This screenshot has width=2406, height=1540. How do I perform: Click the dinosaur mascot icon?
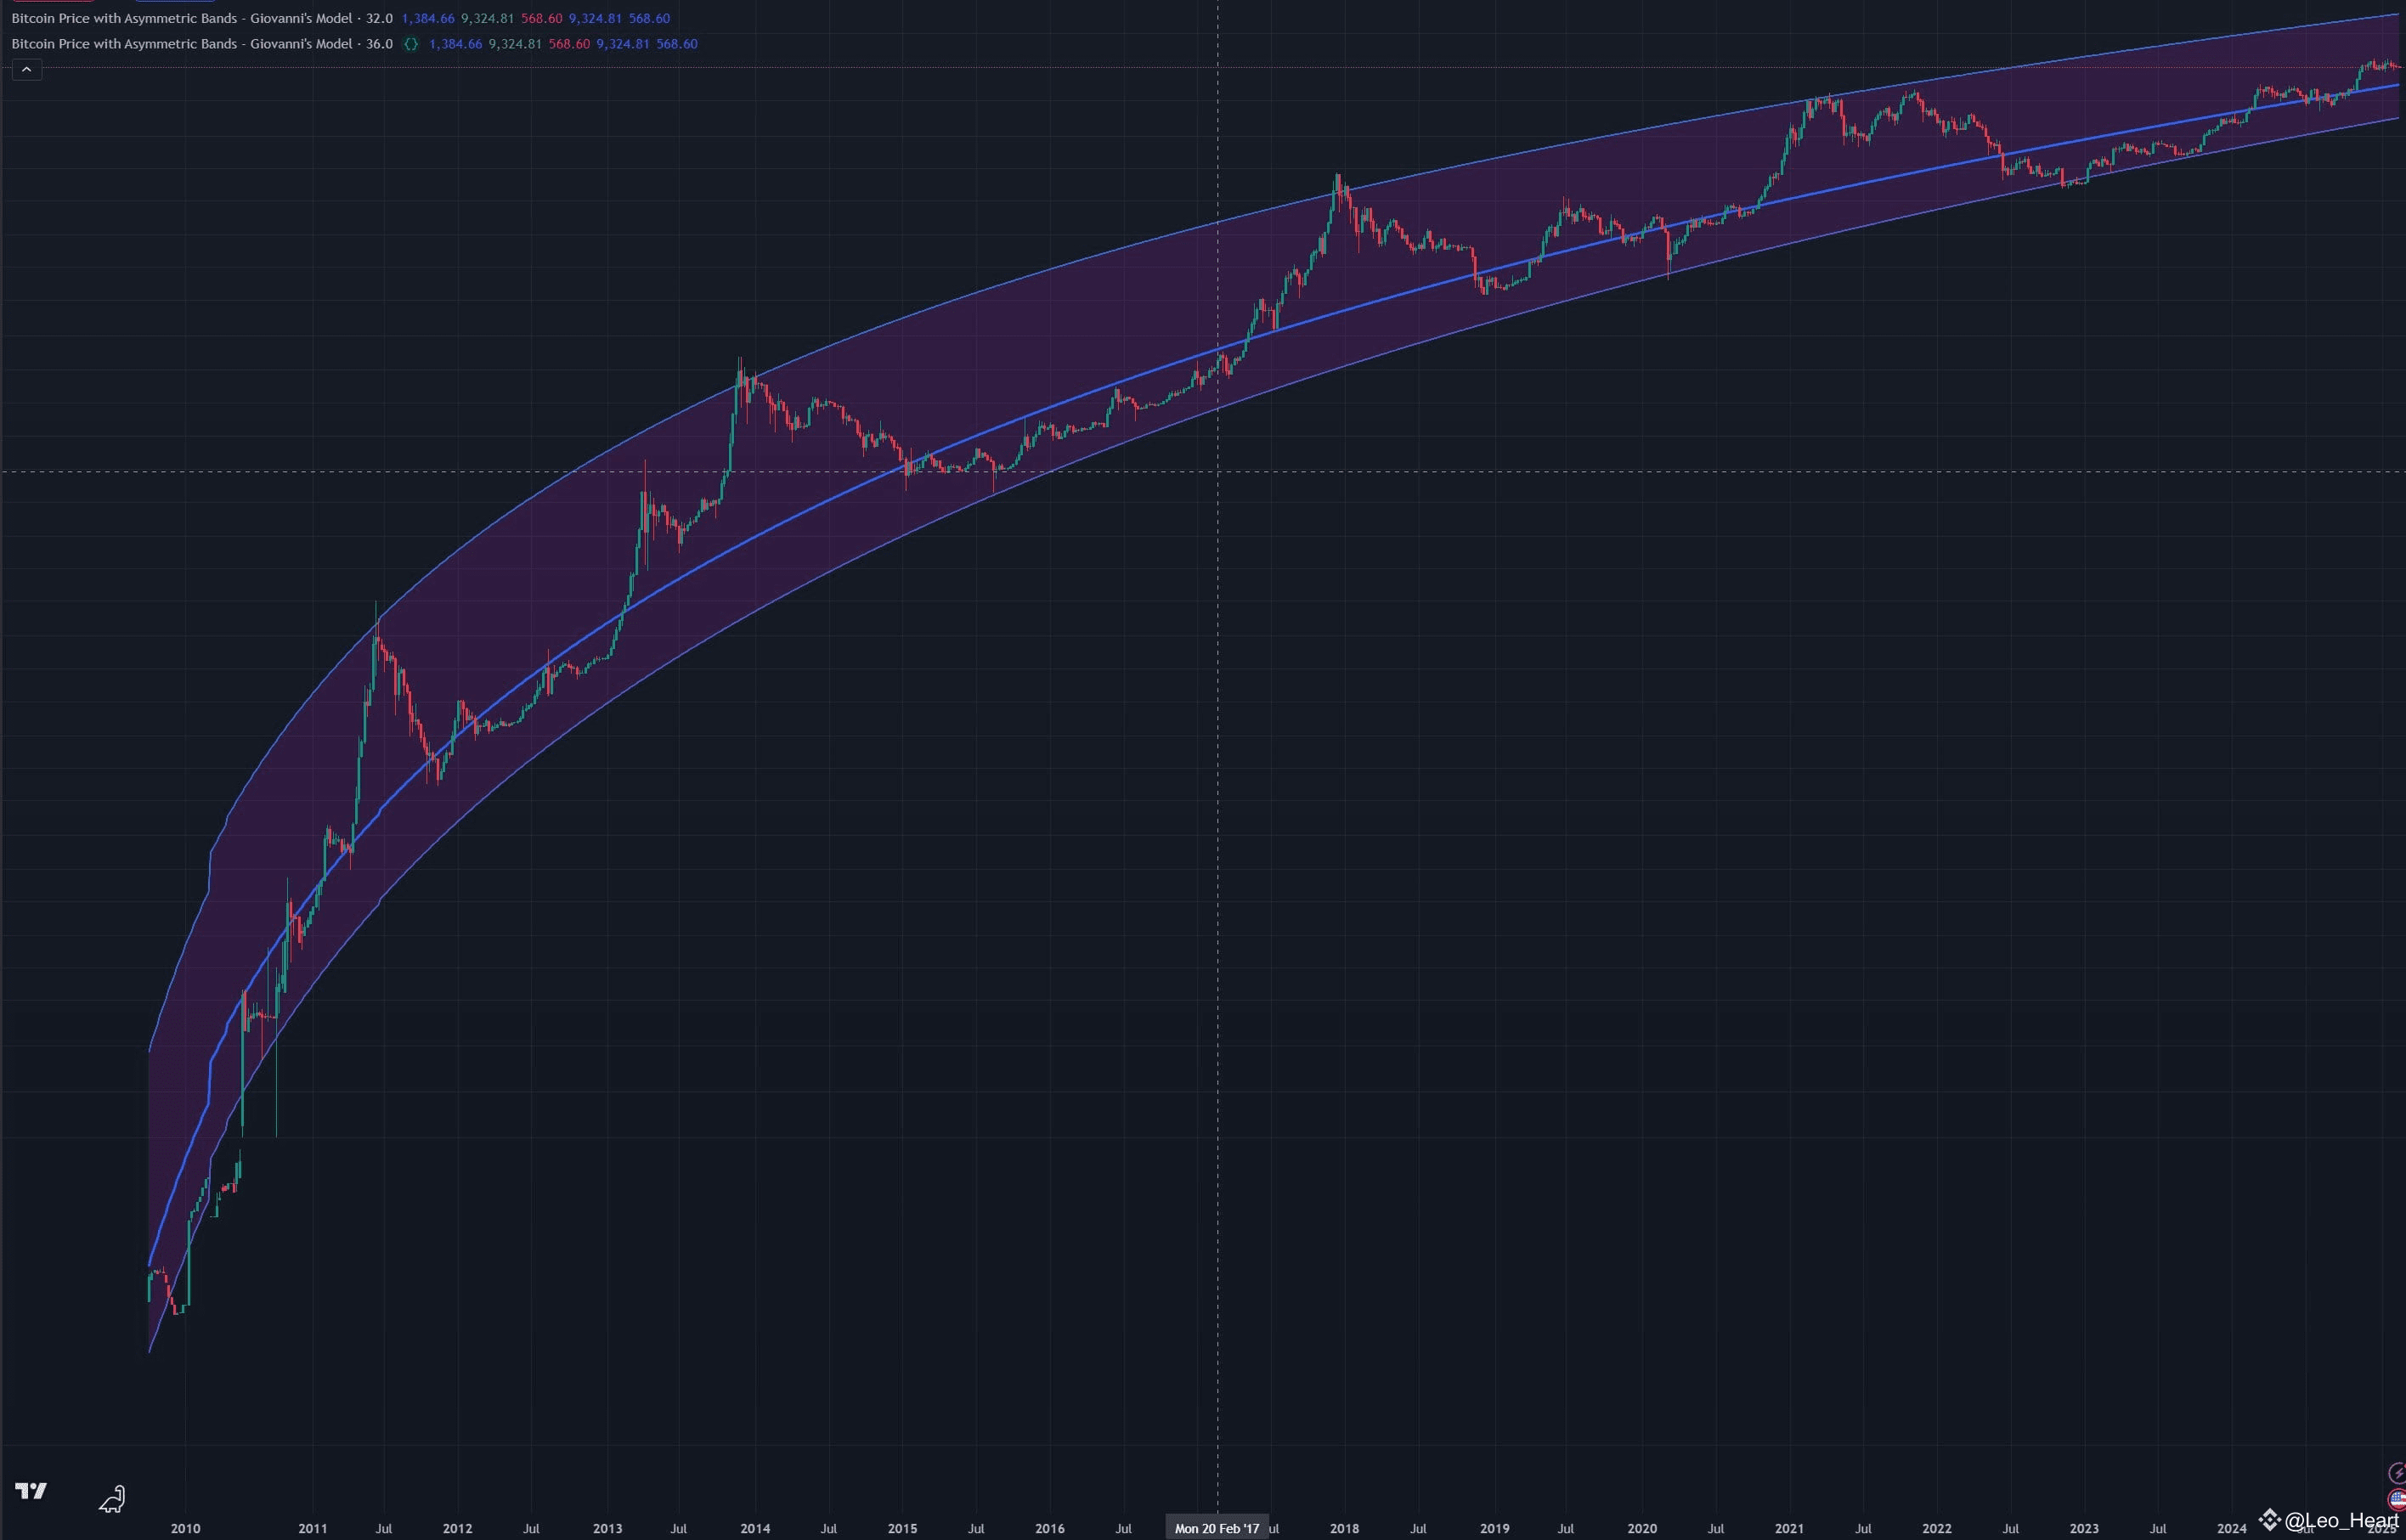point(112,1498)
